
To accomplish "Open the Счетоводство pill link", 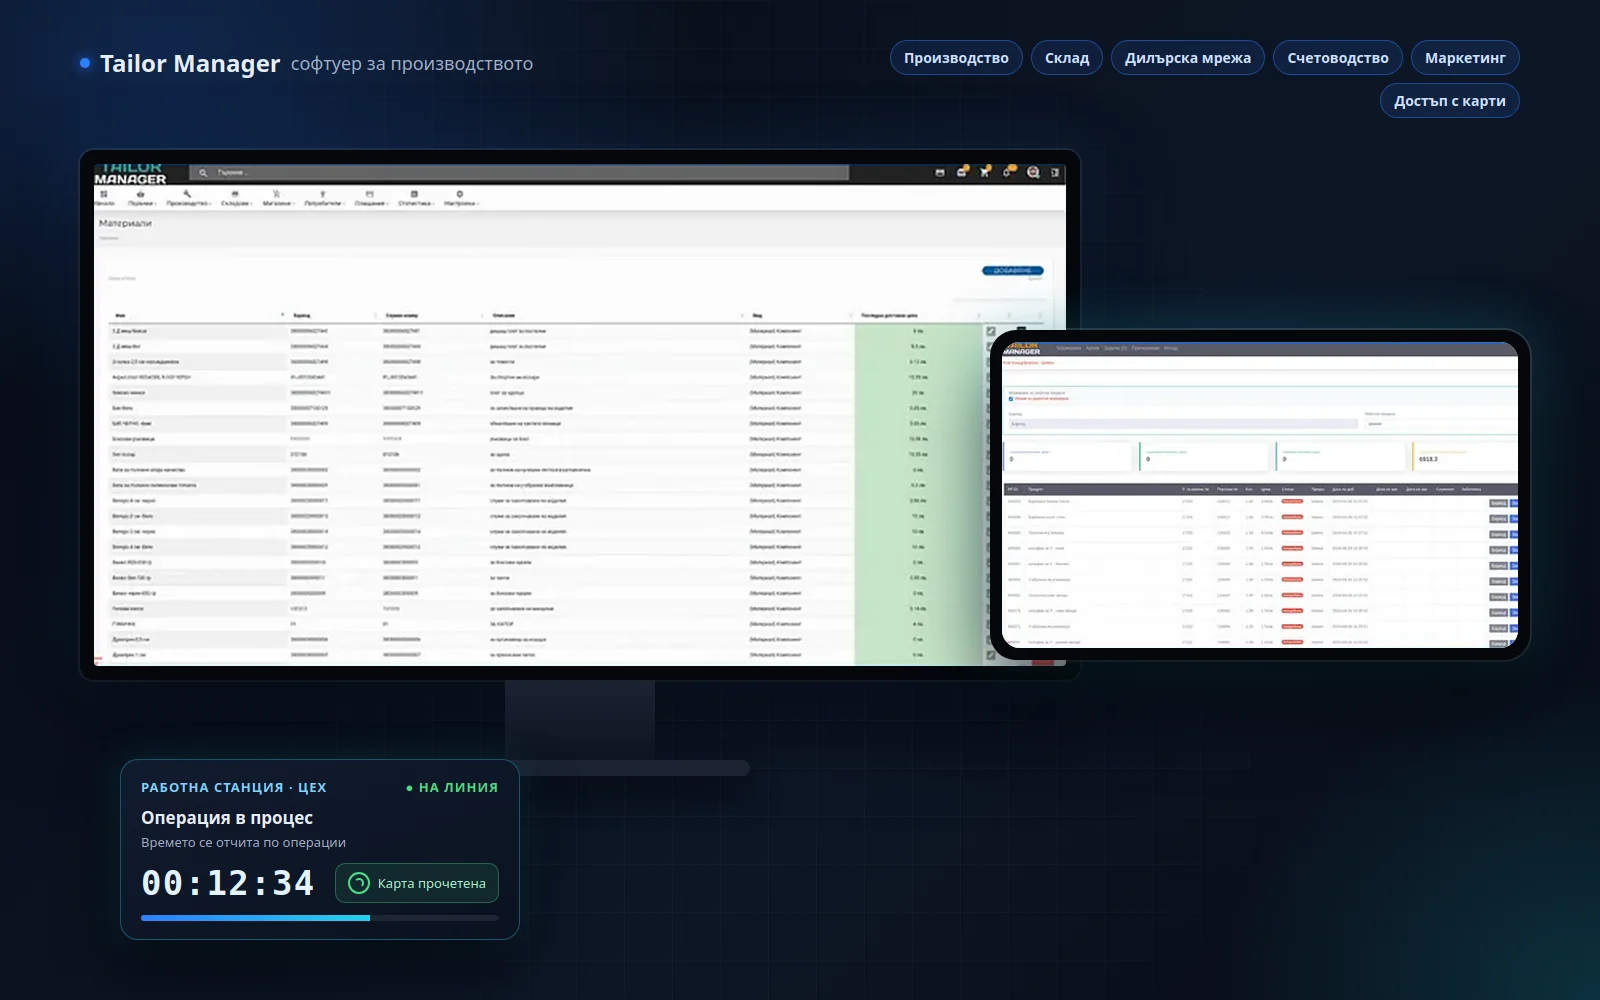I will click(x=1338, y=58).
